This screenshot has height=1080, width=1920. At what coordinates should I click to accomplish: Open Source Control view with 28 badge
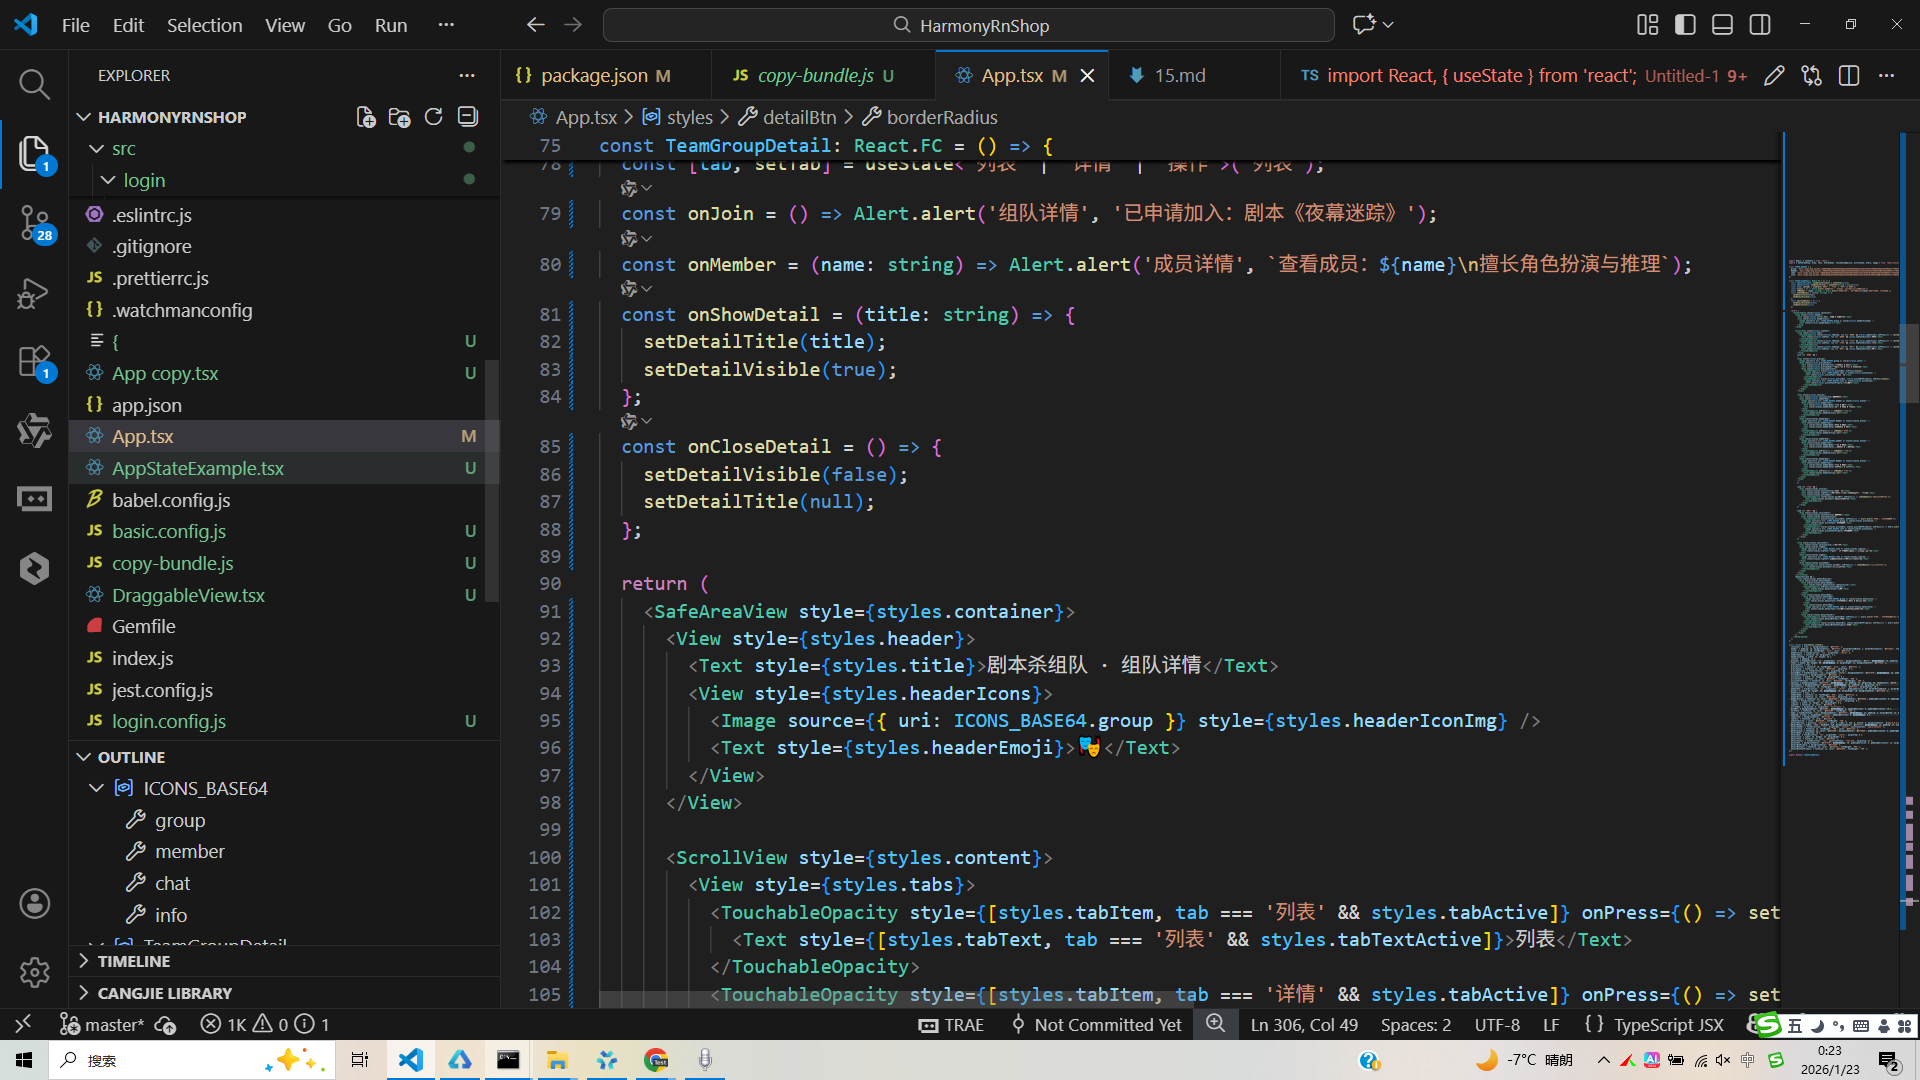click(x=34, y=222)
